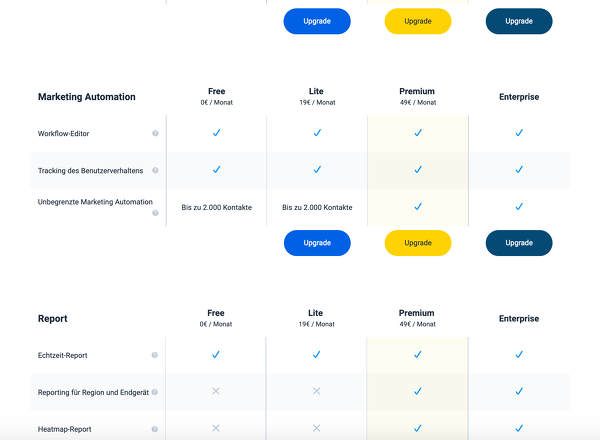This screenshot has width=600, height=440.
Task: Click help icon beside Heatmap-Report
Action: coord(155,429)
